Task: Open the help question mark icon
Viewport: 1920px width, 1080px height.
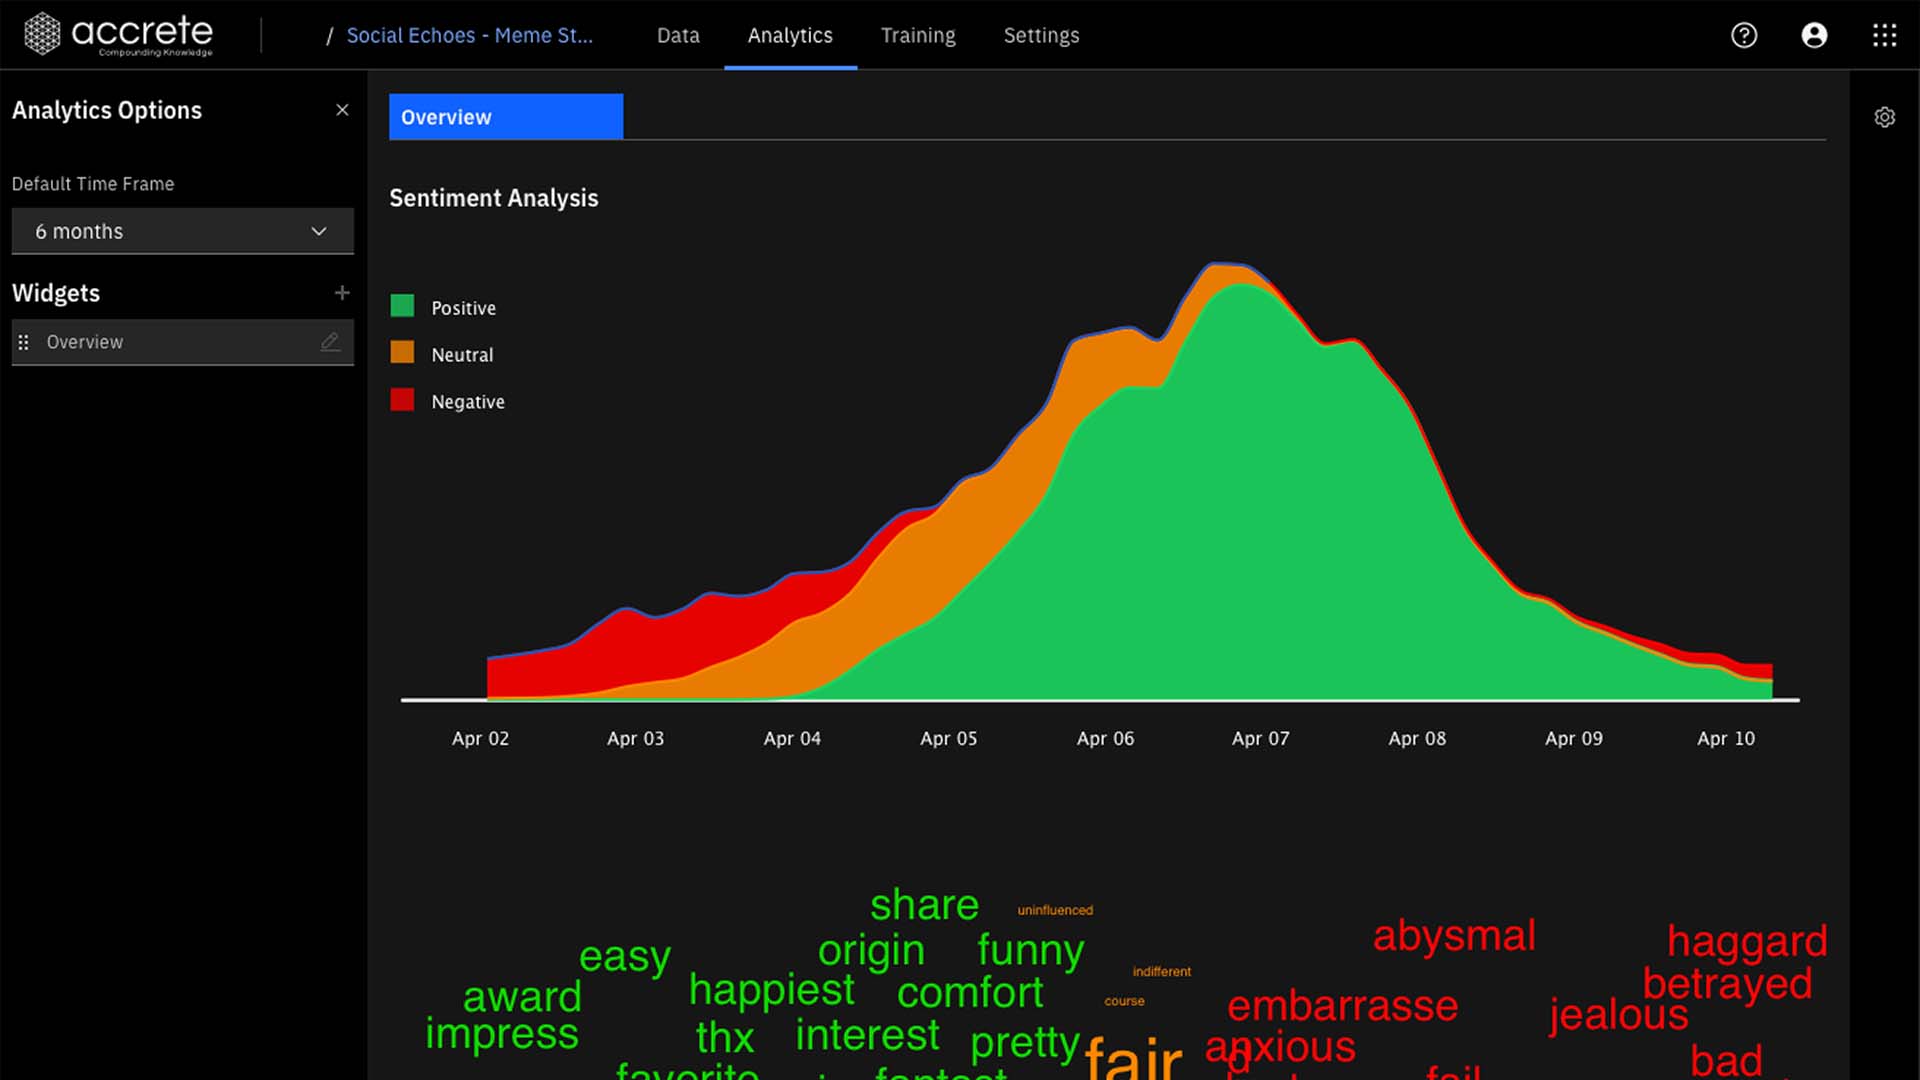Action: tap(1744, 36)
